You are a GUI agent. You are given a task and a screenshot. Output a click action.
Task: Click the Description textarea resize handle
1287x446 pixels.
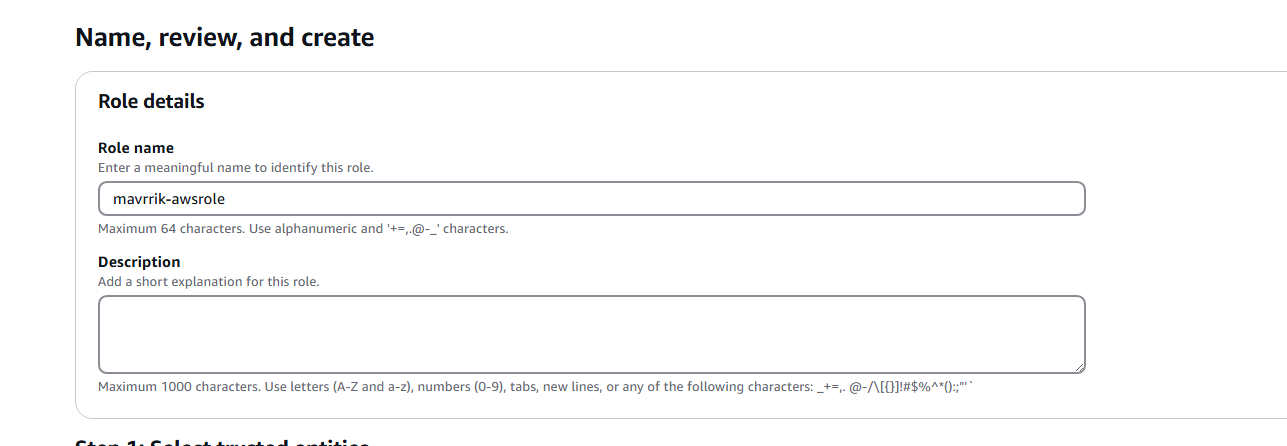tap(1079, 367)
